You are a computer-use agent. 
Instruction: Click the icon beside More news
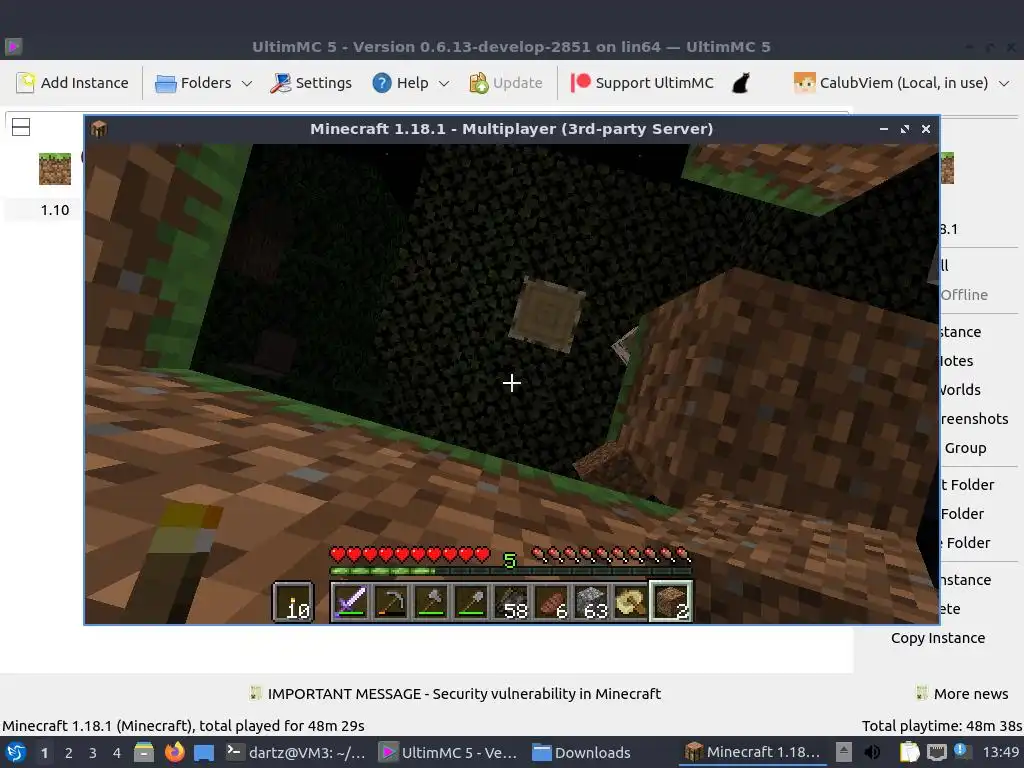[x=921, y=693]
